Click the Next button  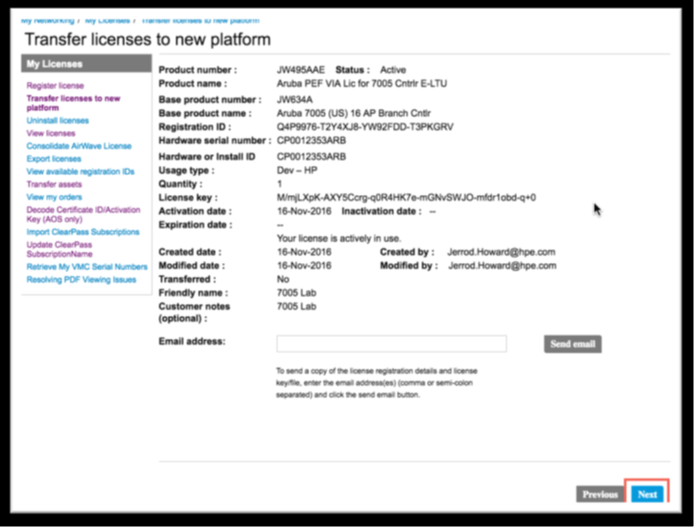click(647, 494)
